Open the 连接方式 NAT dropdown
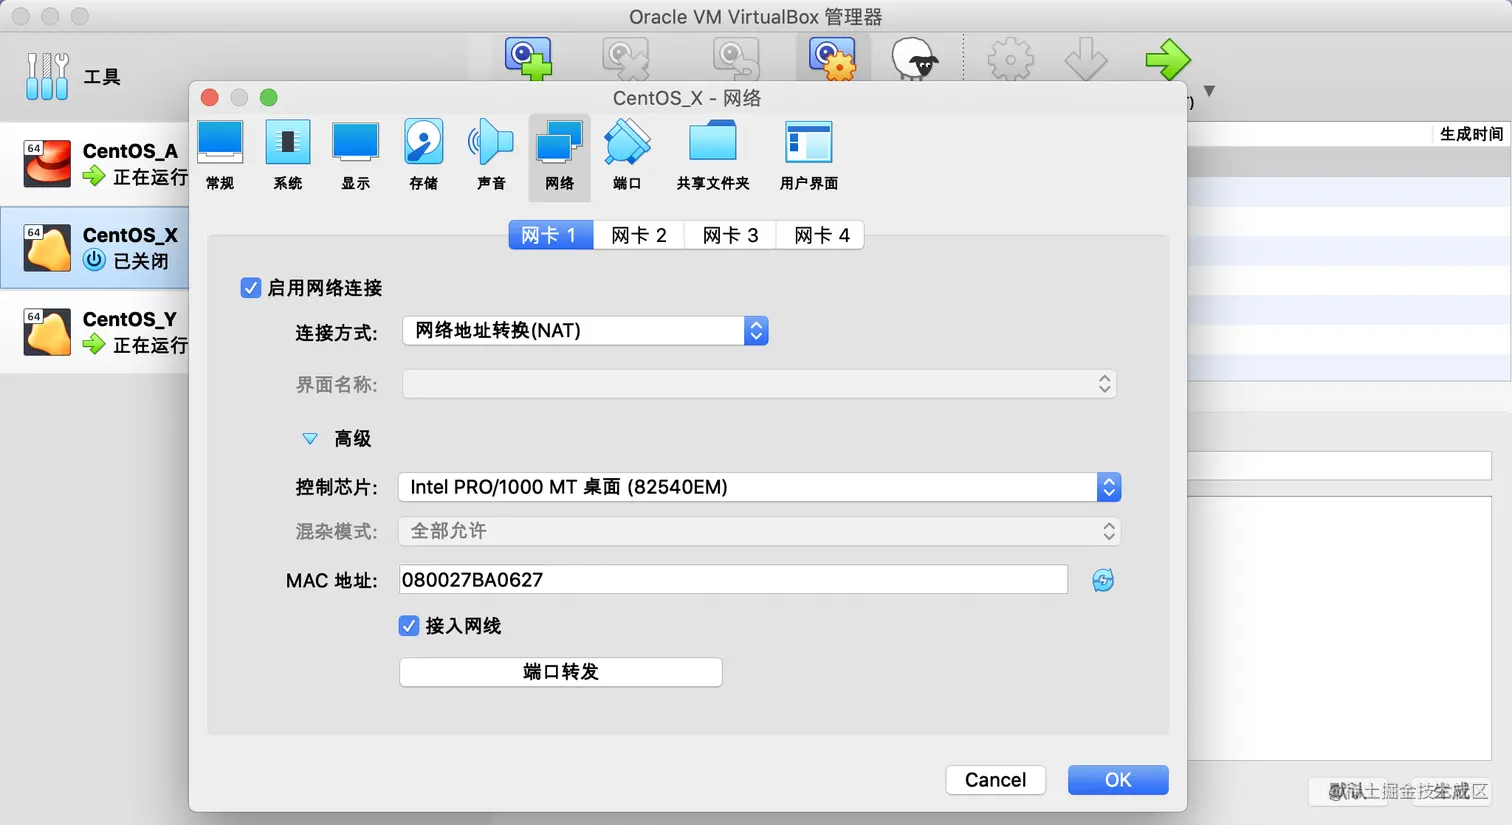This screenshot has width=1512, height=825. point(585,331)
